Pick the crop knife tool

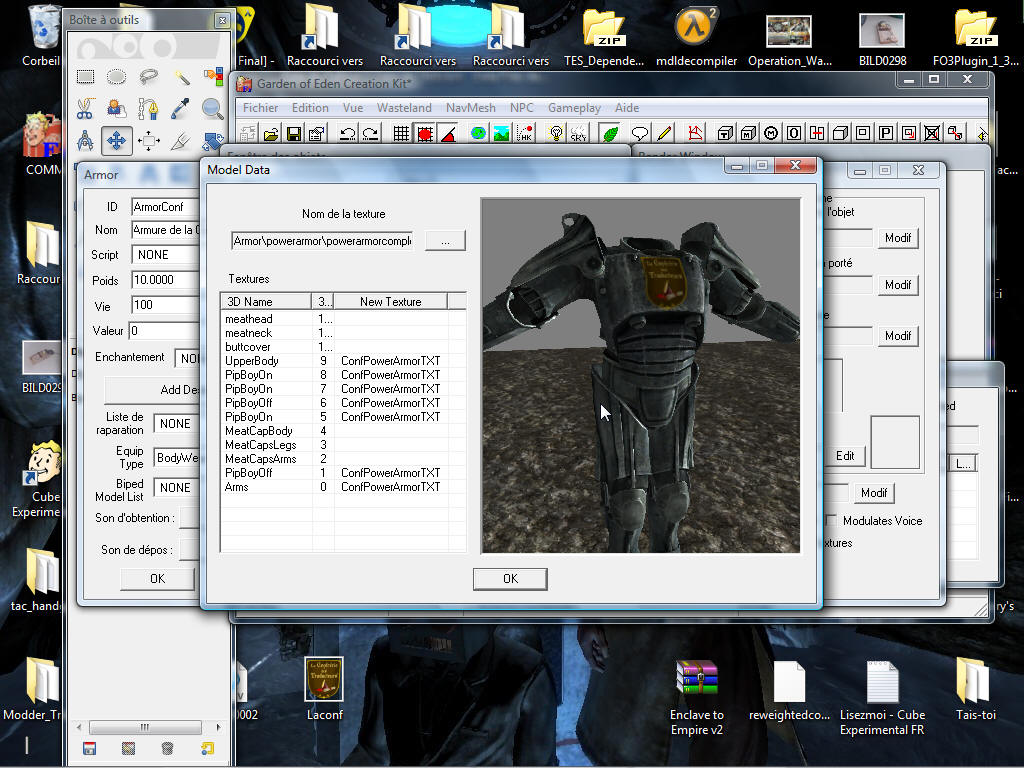point(181,140)
